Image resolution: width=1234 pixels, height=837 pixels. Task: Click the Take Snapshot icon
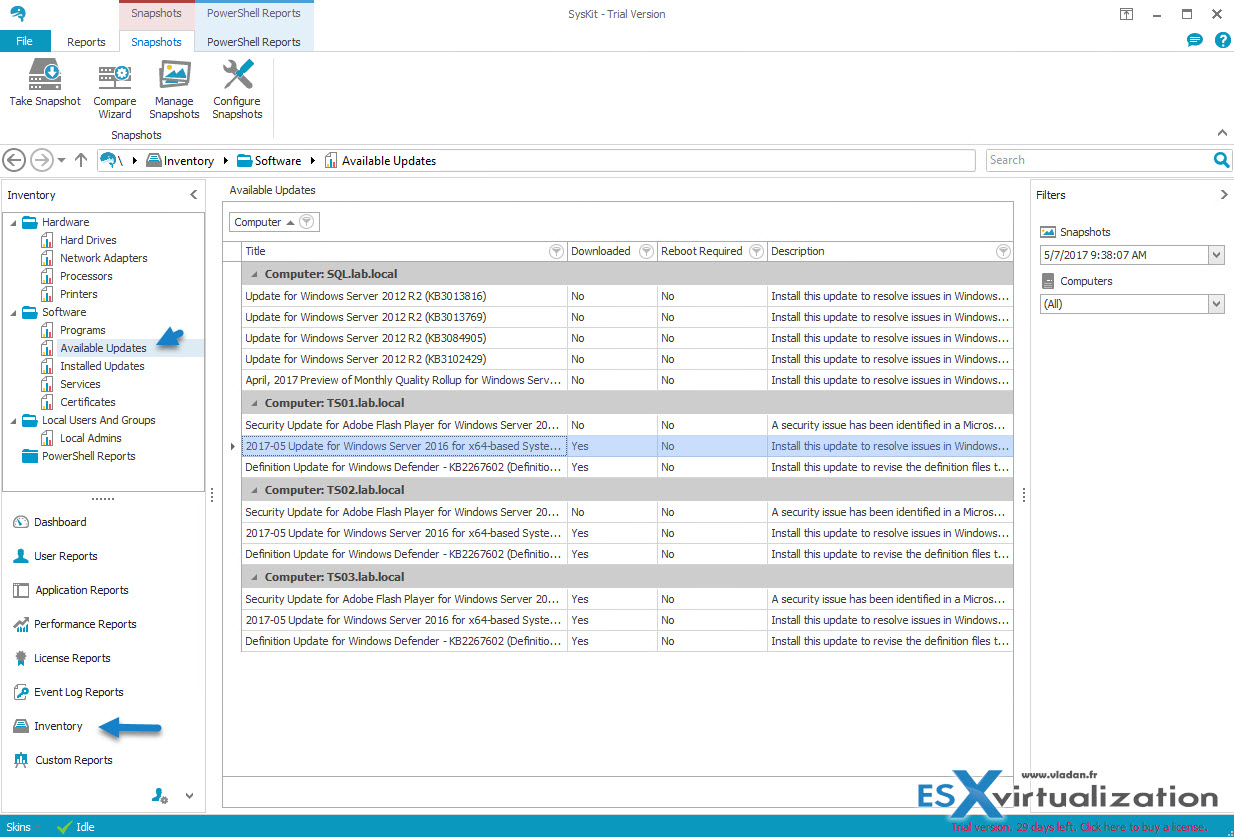[45, 75]
